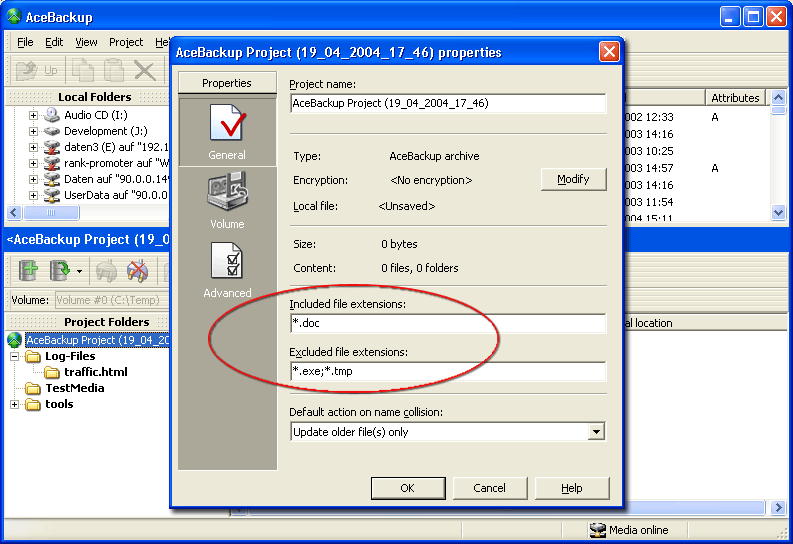
Task: Select the traffic.html item in tree
Action: [96, 373]
